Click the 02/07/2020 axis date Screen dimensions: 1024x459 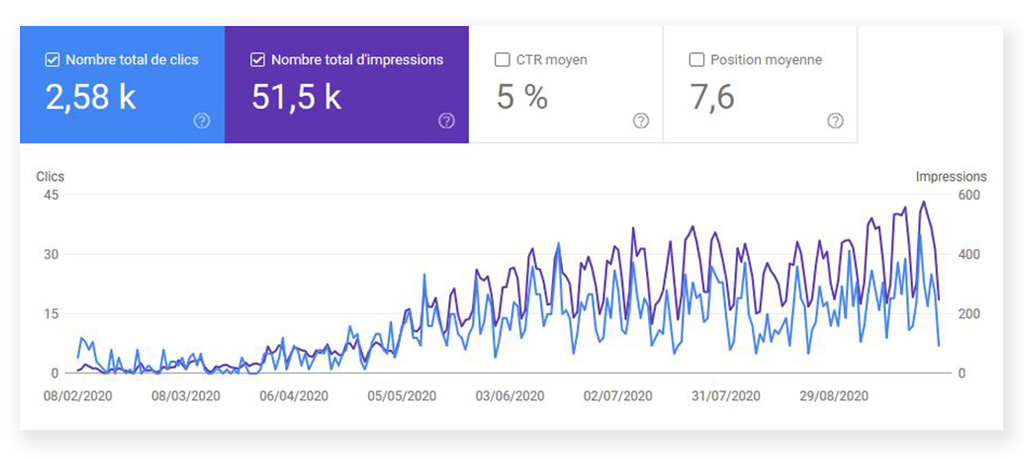[618, 396]
